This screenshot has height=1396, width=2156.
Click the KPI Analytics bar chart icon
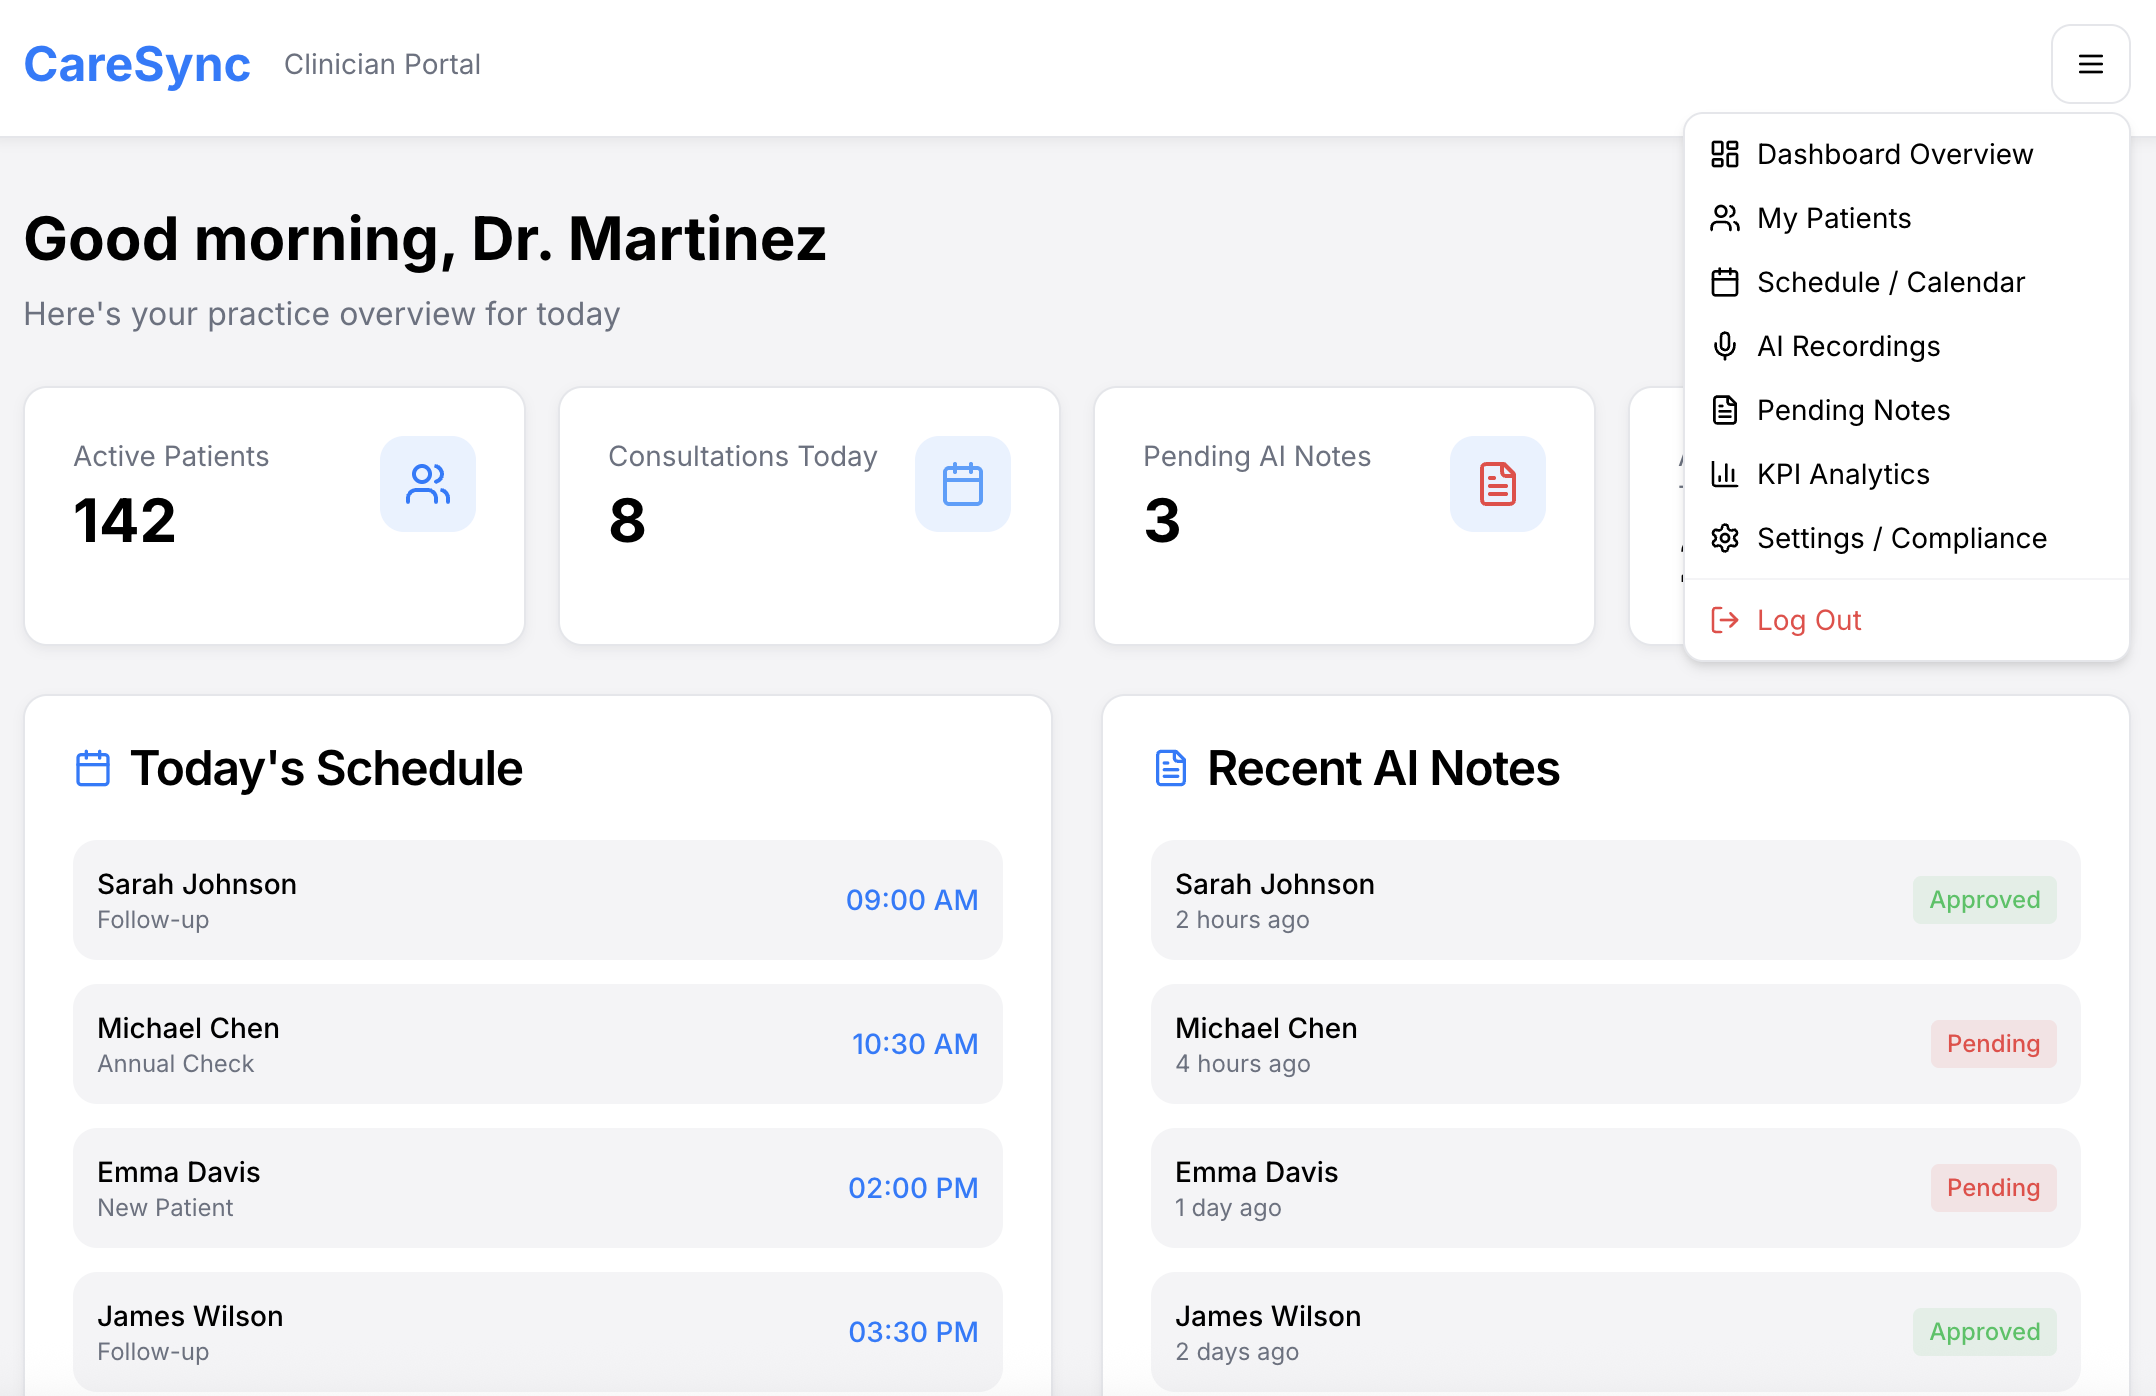pyautogui.click(x=1725, y=474)
